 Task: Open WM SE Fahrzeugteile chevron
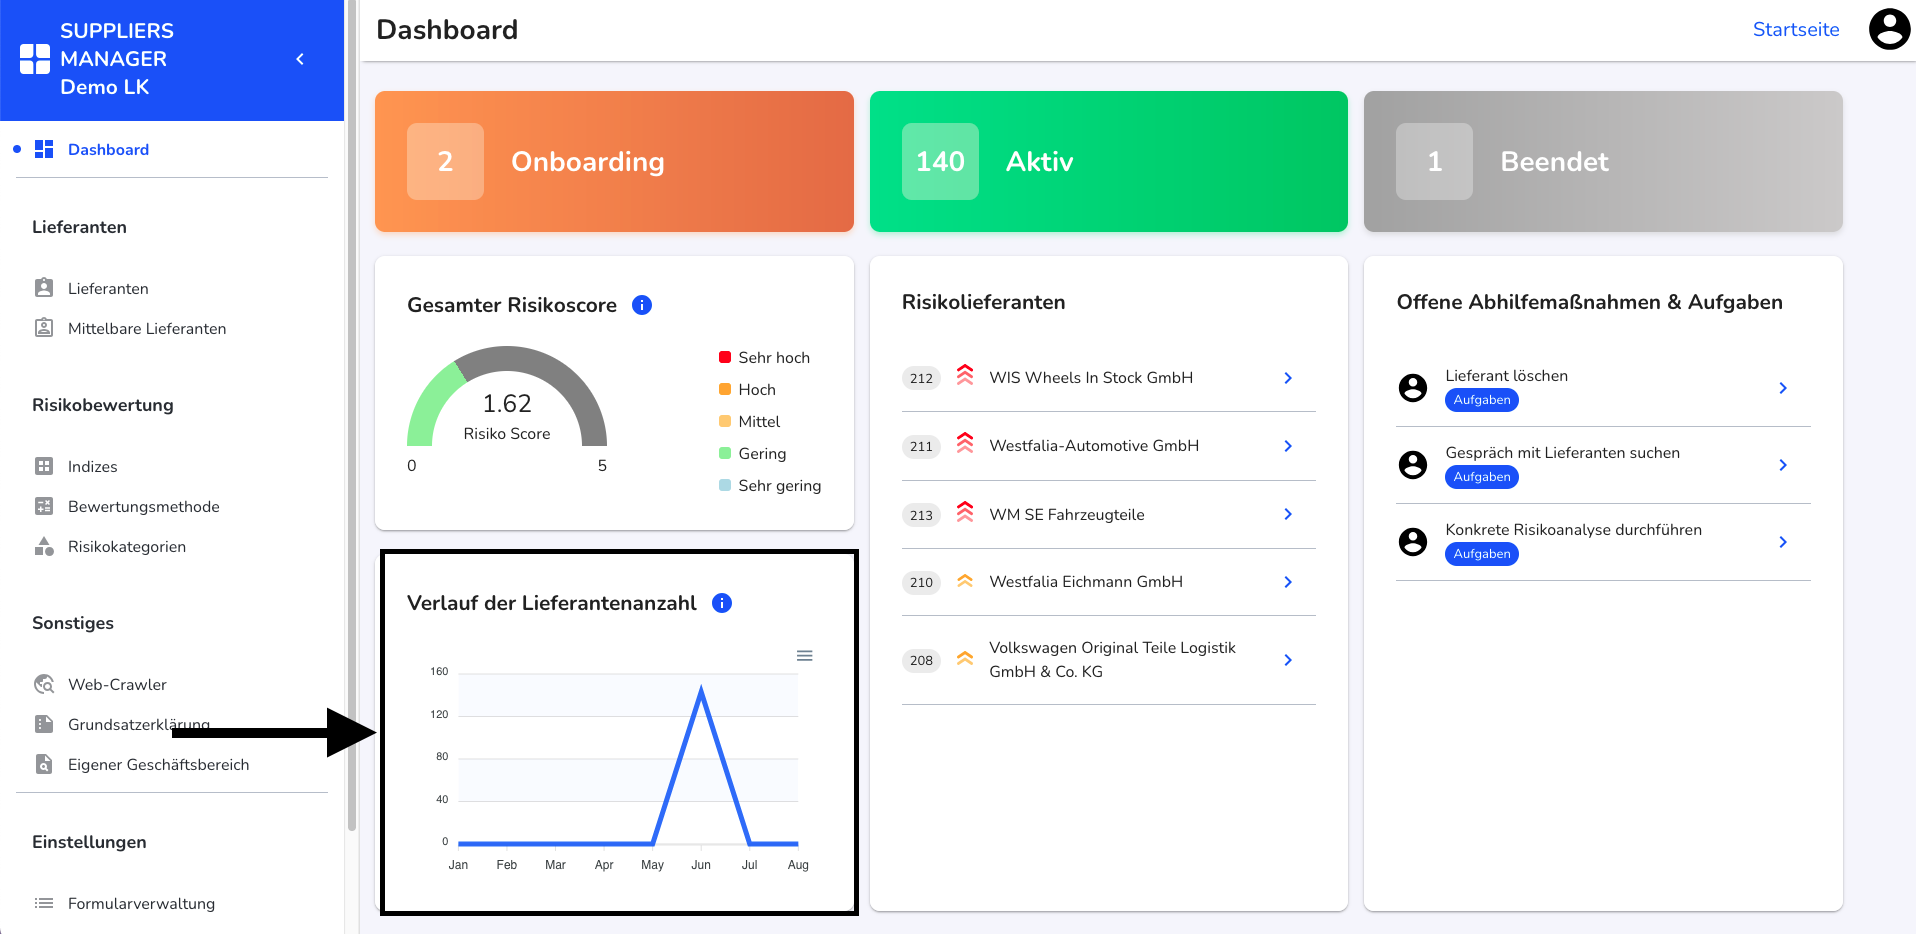pyautogui.click(x=1288, y=514)
